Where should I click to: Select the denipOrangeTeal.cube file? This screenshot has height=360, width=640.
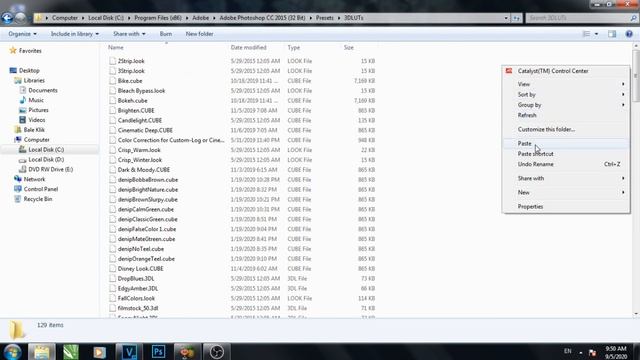click(146, 259)
